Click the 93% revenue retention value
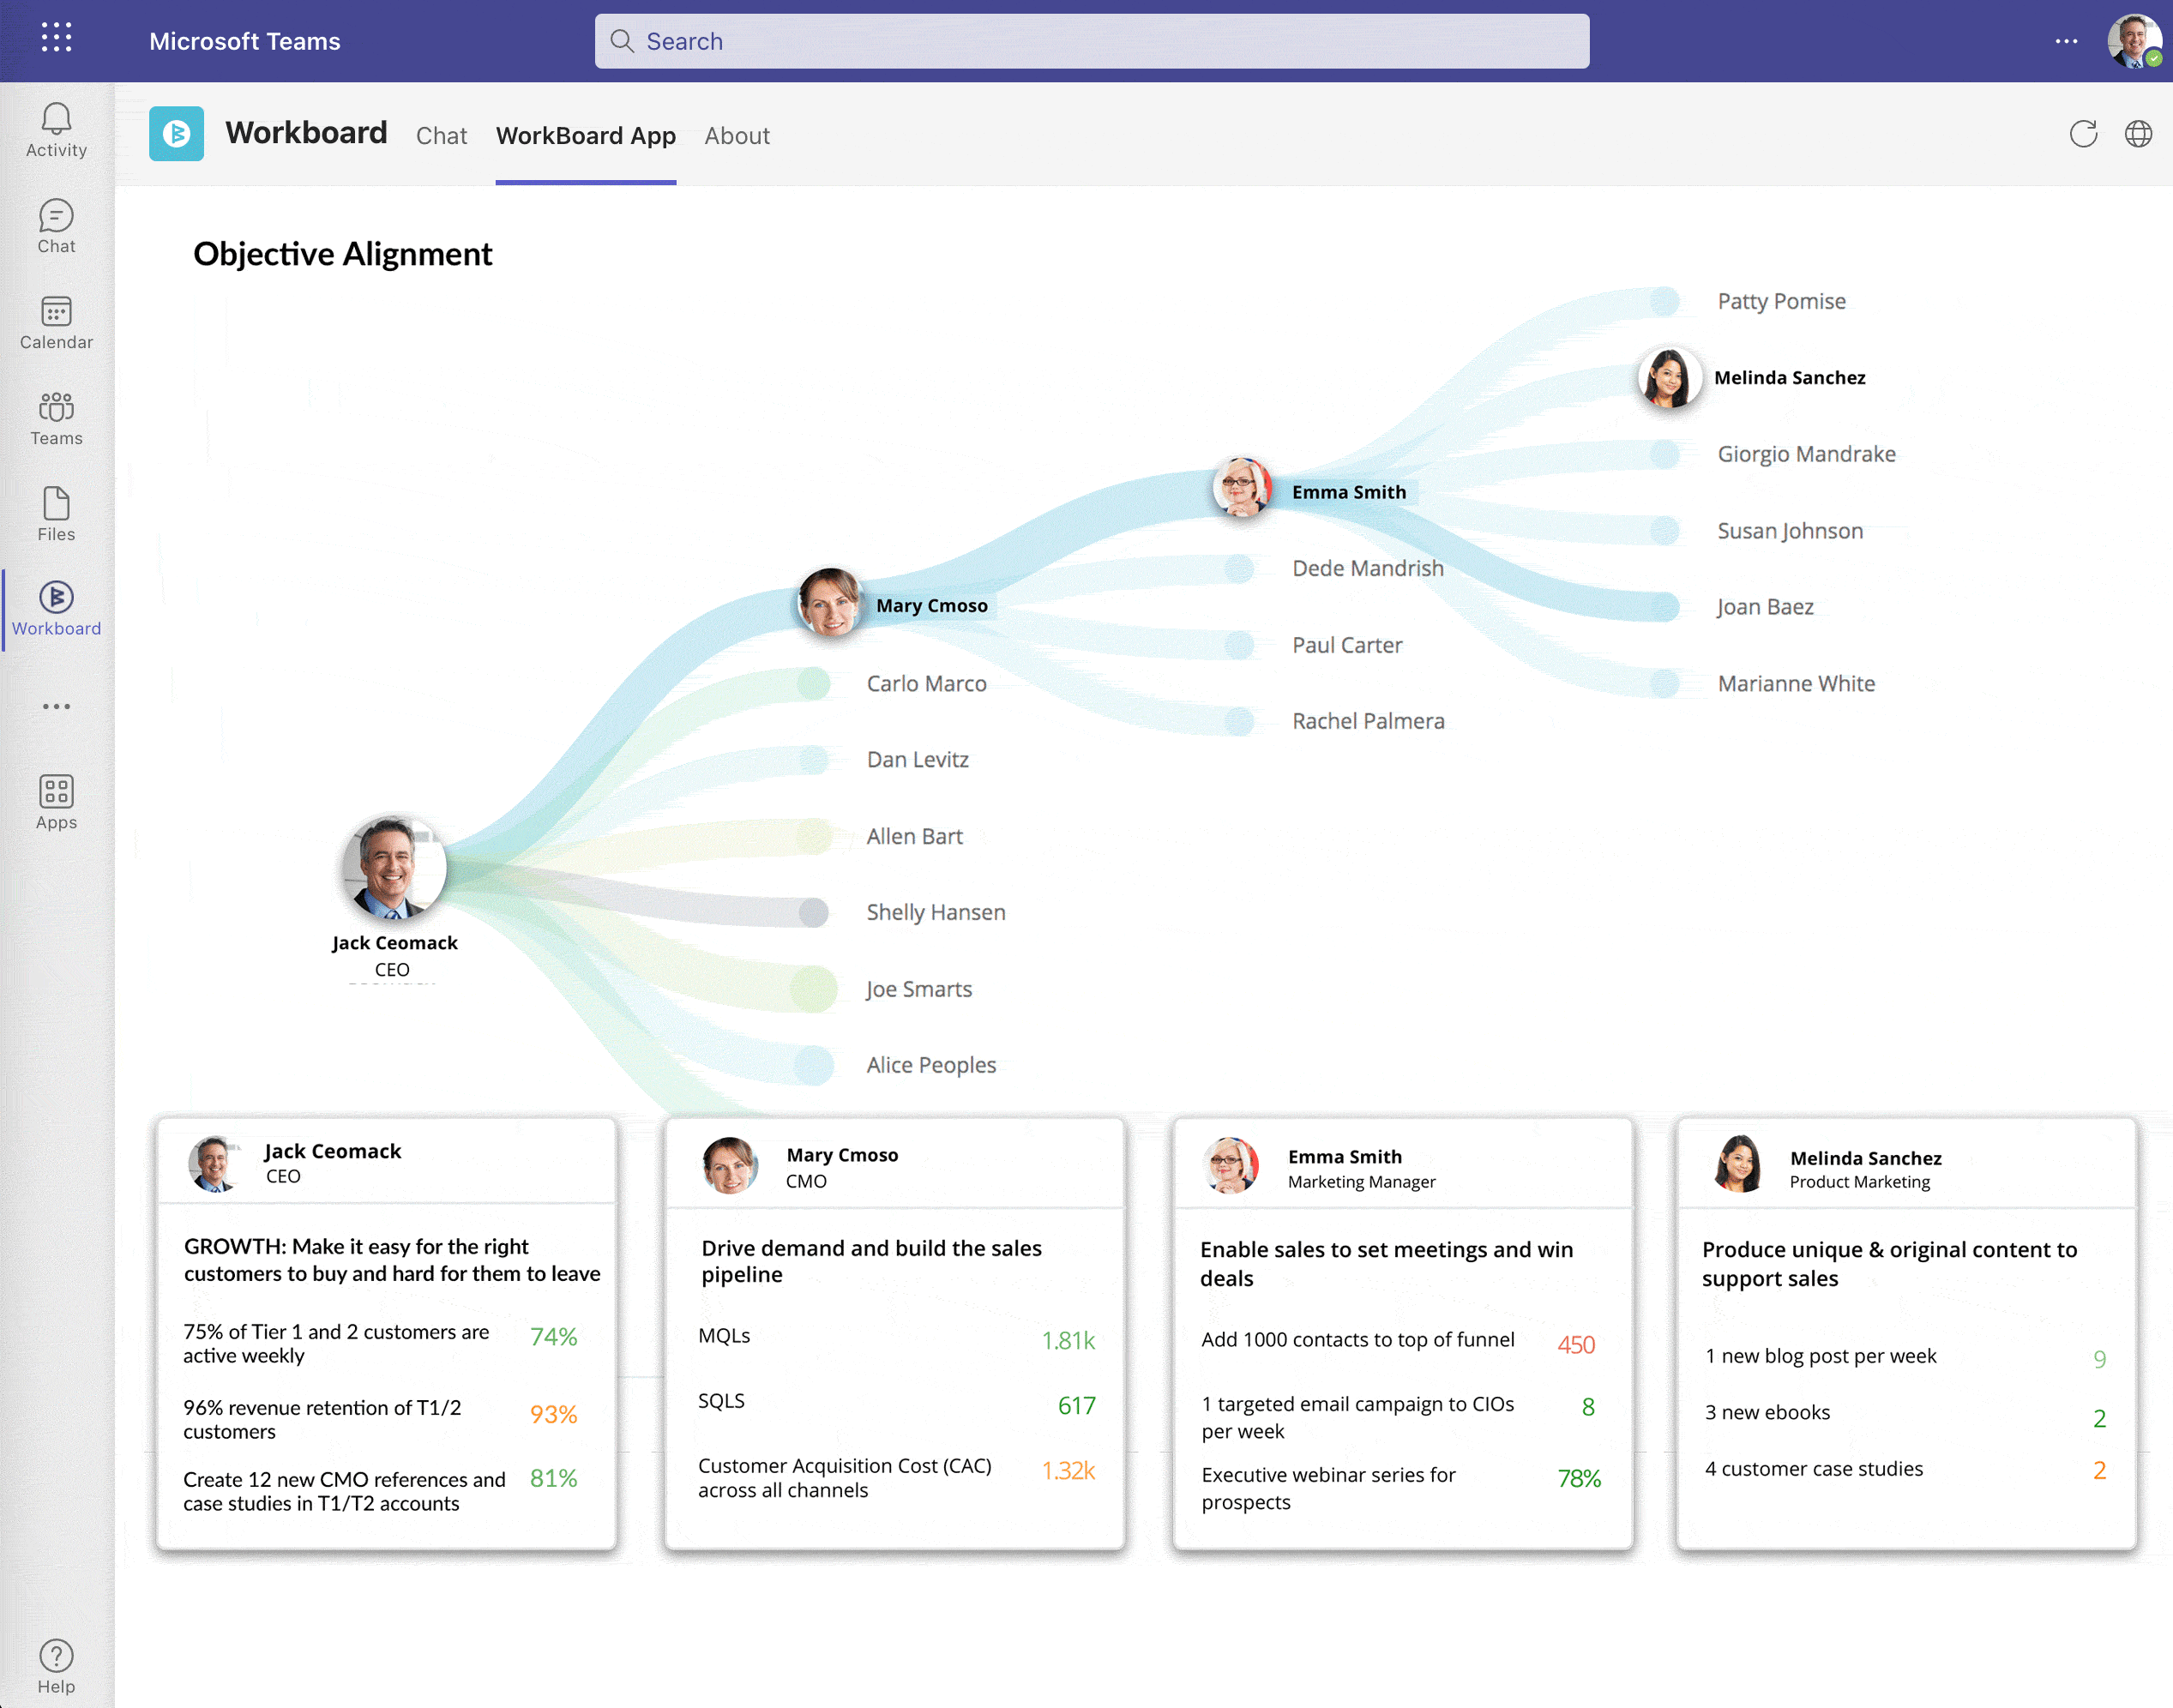This screenshot has height=1708, width=2173. 553,1415
